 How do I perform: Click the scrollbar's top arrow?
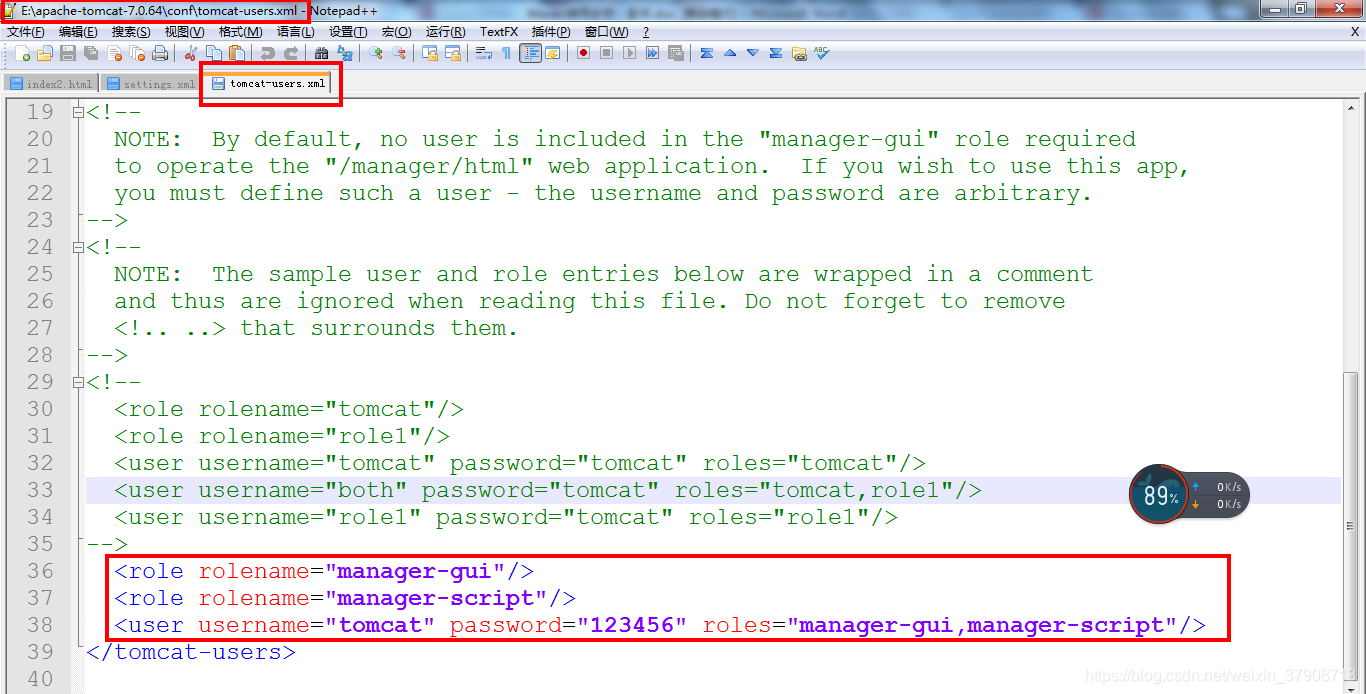[x=1352, y=108]
